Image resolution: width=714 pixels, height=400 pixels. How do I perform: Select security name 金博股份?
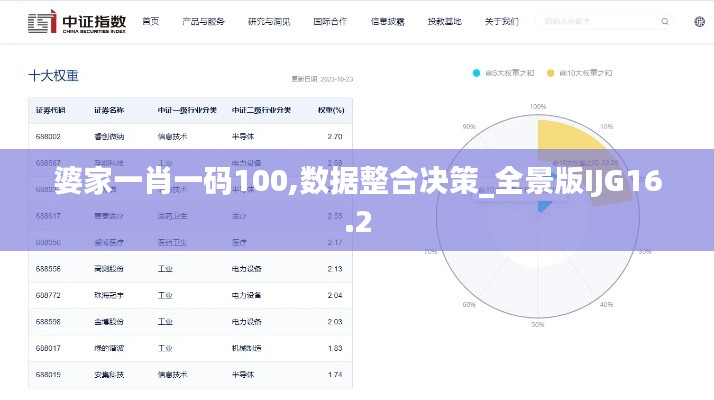[x=109, y=322]
